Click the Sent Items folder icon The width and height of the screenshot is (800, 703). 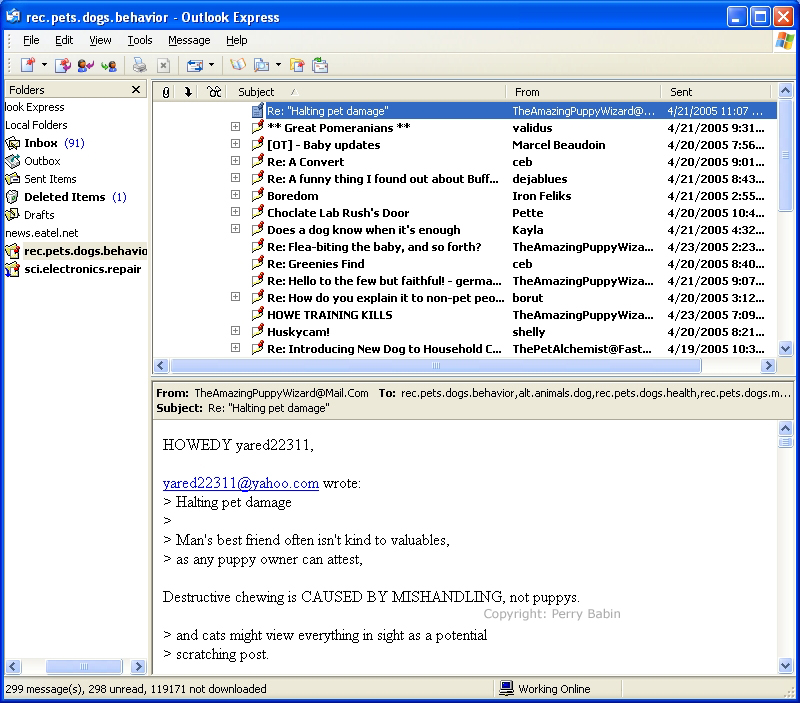[x=12, y=179]
